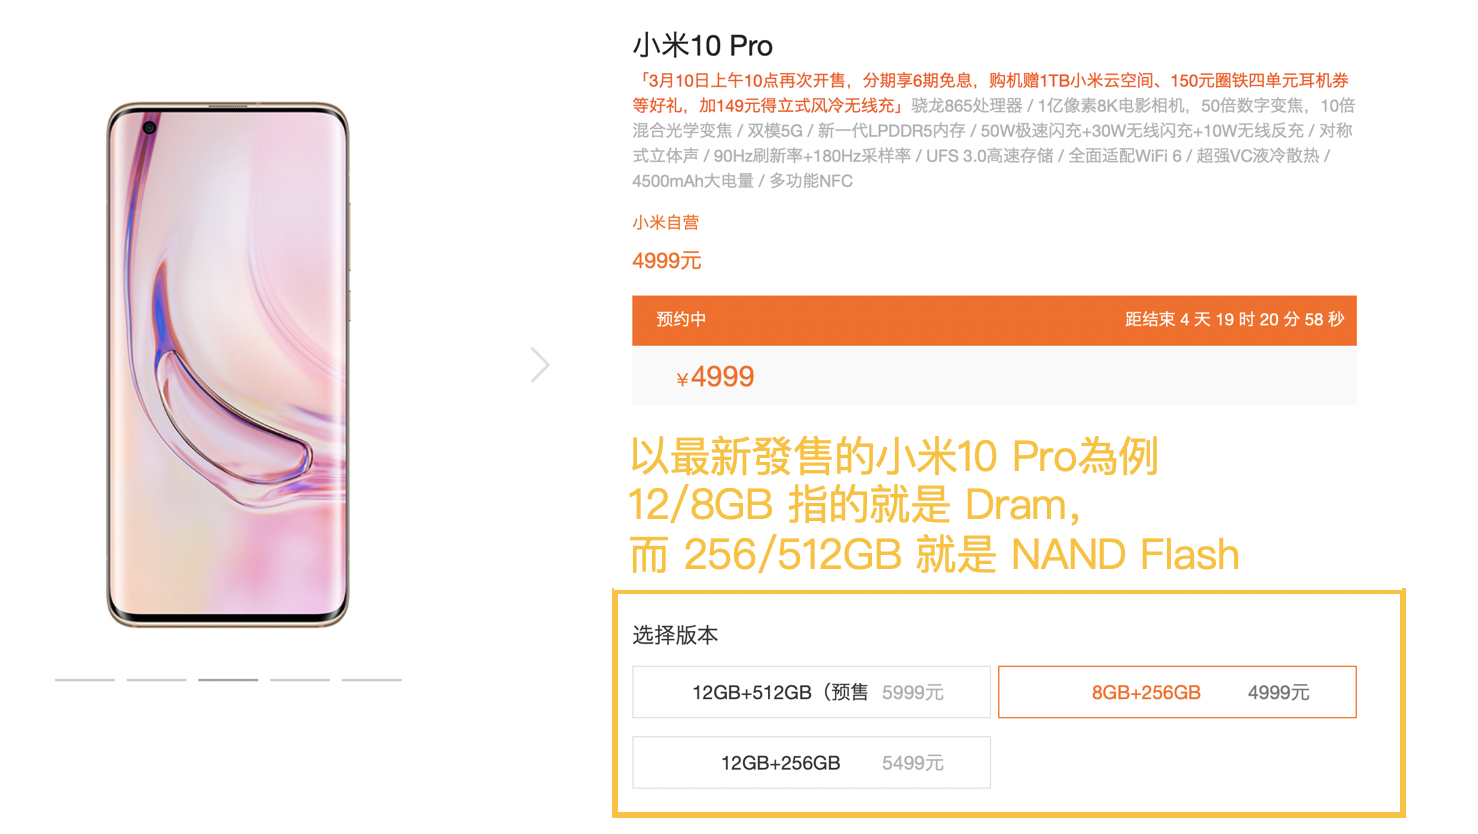Choose the 8GB+256GB 4999元 option

coord(1177,692)
